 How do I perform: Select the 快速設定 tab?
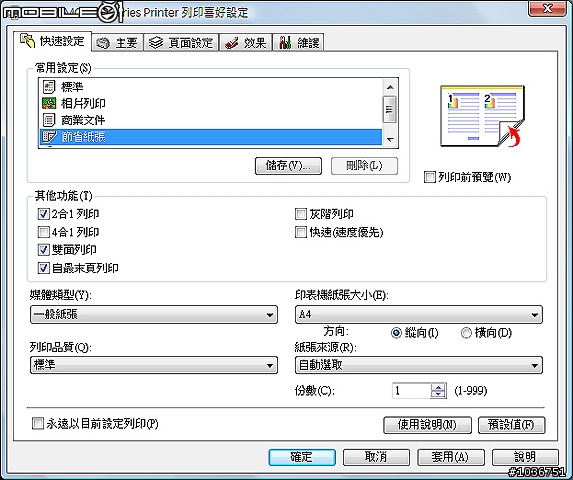click(52, 41)
